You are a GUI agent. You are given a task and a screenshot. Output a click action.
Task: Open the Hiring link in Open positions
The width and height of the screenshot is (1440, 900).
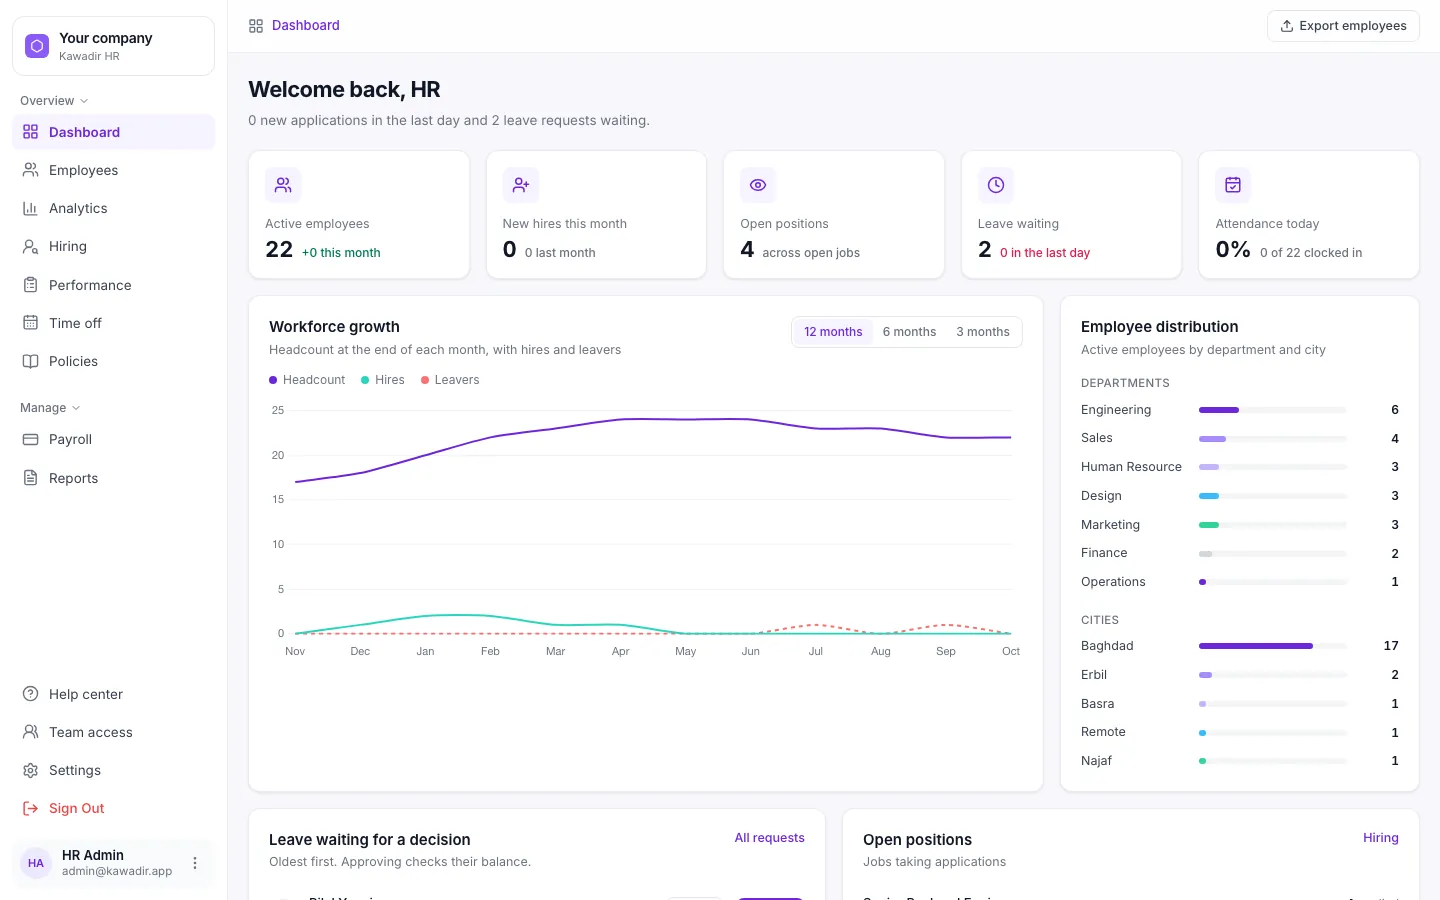pos(1381,838)
